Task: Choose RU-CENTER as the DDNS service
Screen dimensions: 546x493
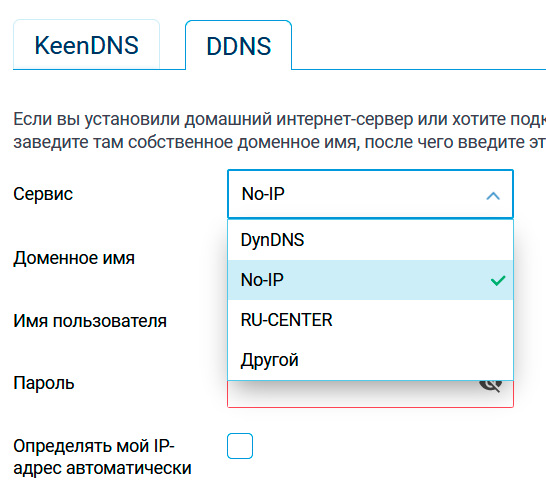Action: pos(370,320)
